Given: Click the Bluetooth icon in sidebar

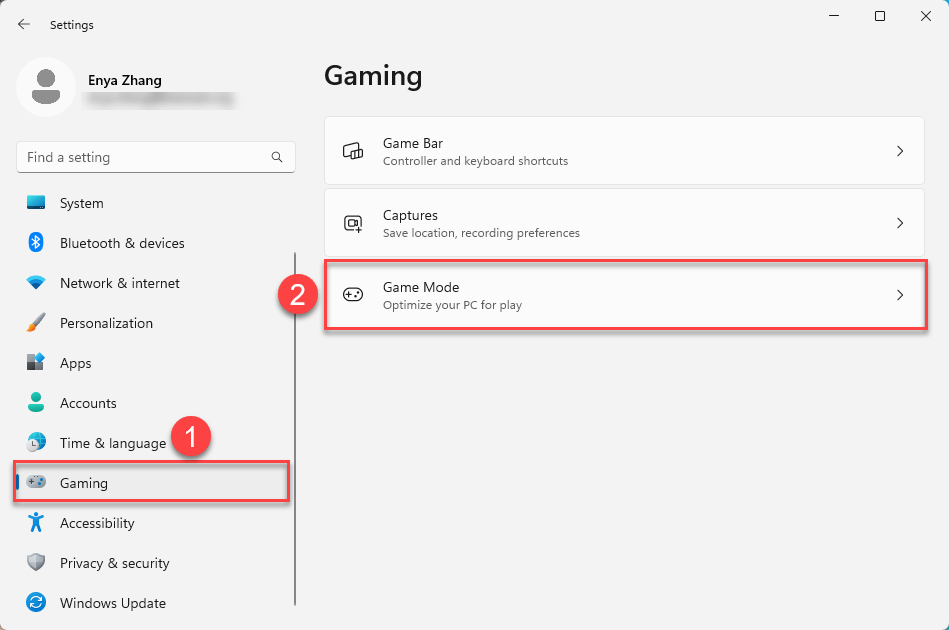Looking at the screenshot, I should tap(36, 243).
